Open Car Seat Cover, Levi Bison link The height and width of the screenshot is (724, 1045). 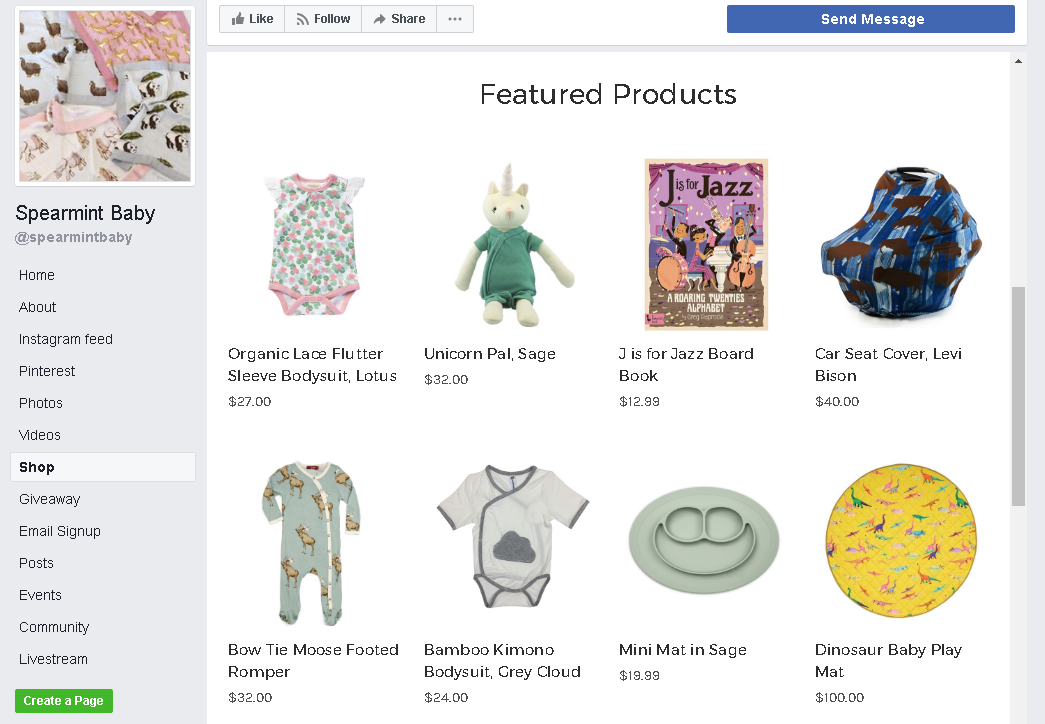pos(888,365)
